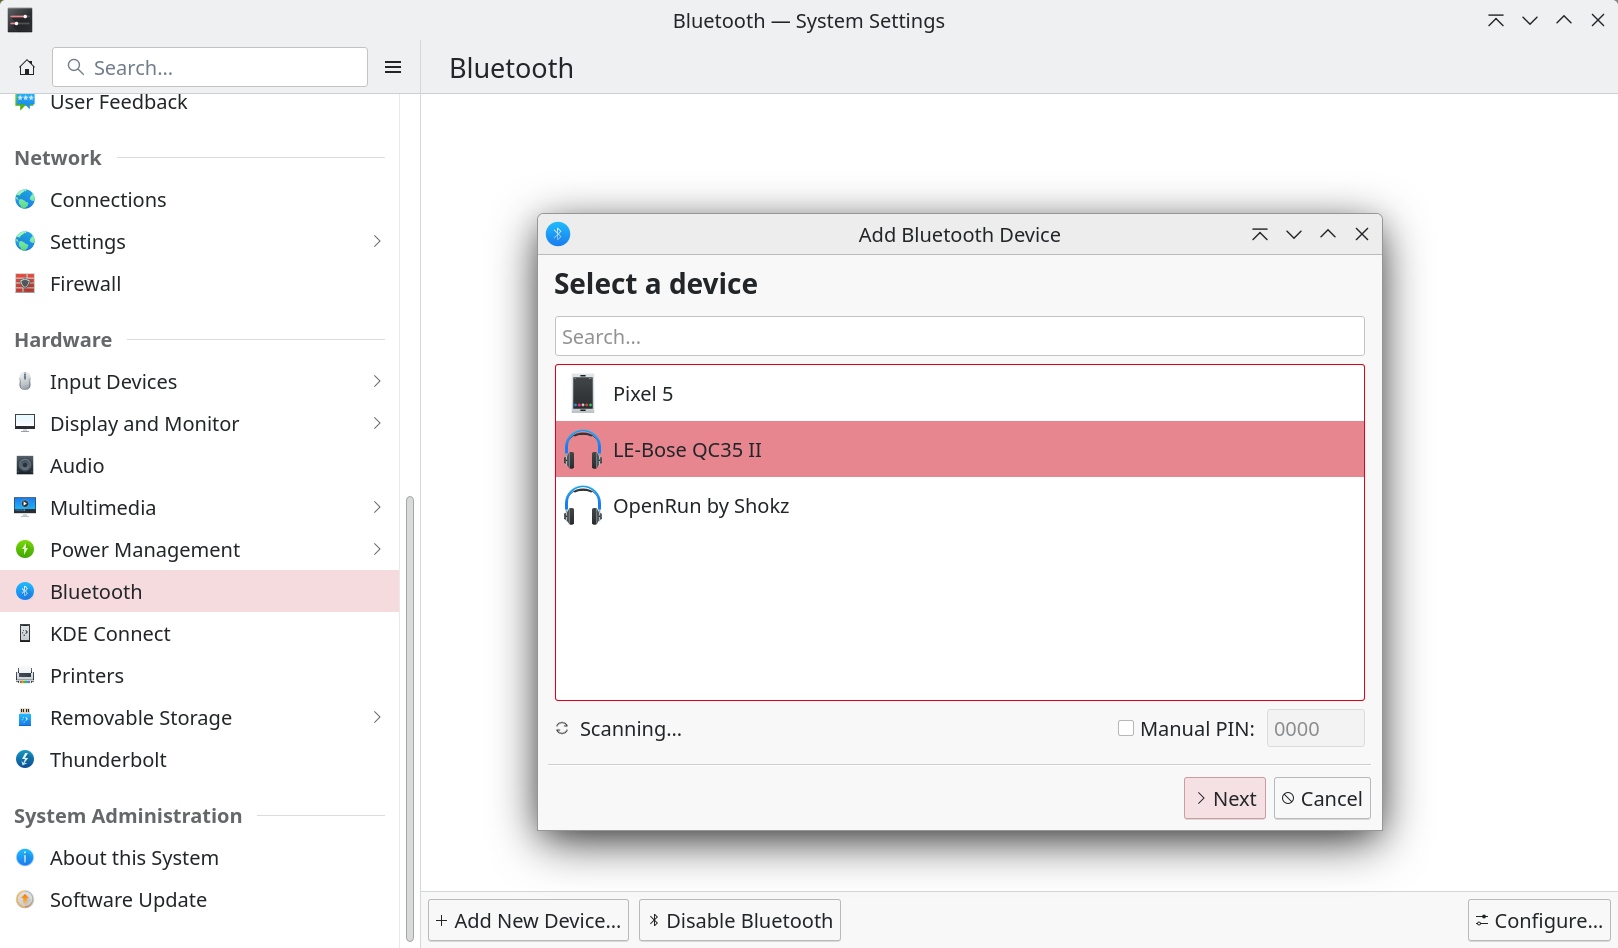Click the About this System info icon

tap(25, 857)
